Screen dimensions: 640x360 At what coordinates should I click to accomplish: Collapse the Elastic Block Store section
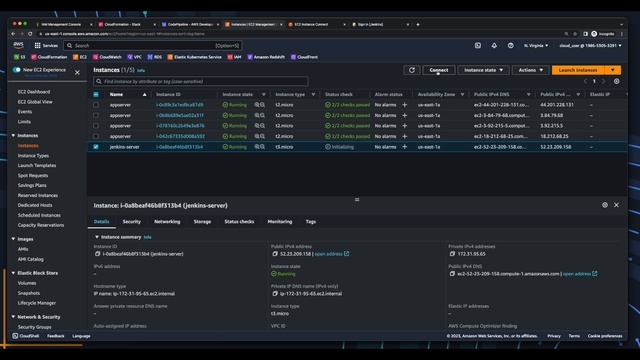tap(13, 273)
